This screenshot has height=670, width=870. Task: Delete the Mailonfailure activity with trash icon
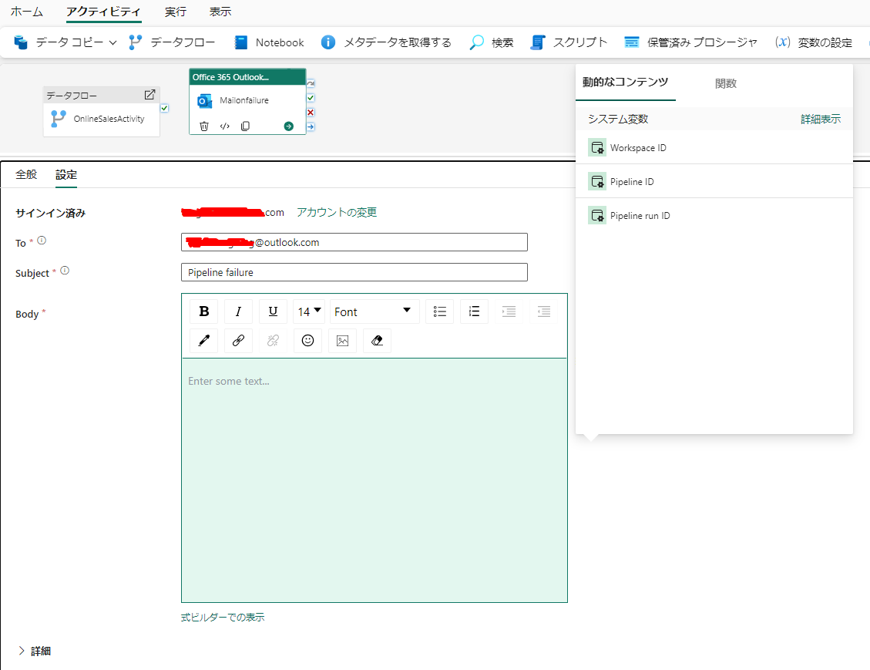coord(204,126)
